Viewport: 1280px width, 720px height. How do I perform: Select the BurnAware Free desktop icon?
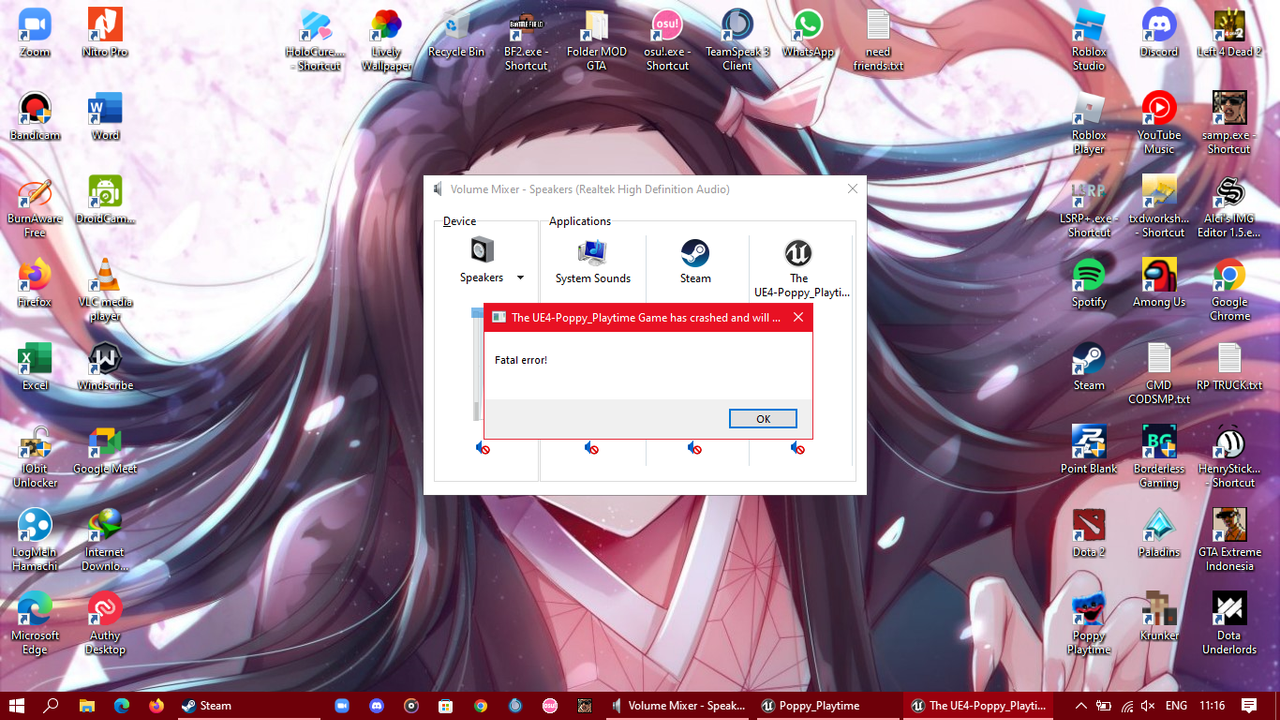35,206
